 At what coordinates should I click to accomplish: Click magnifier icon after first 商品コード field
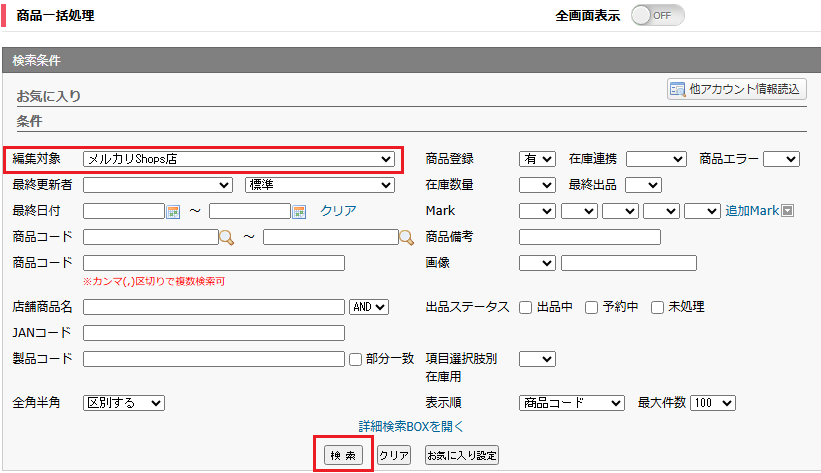tap(227, 237)
